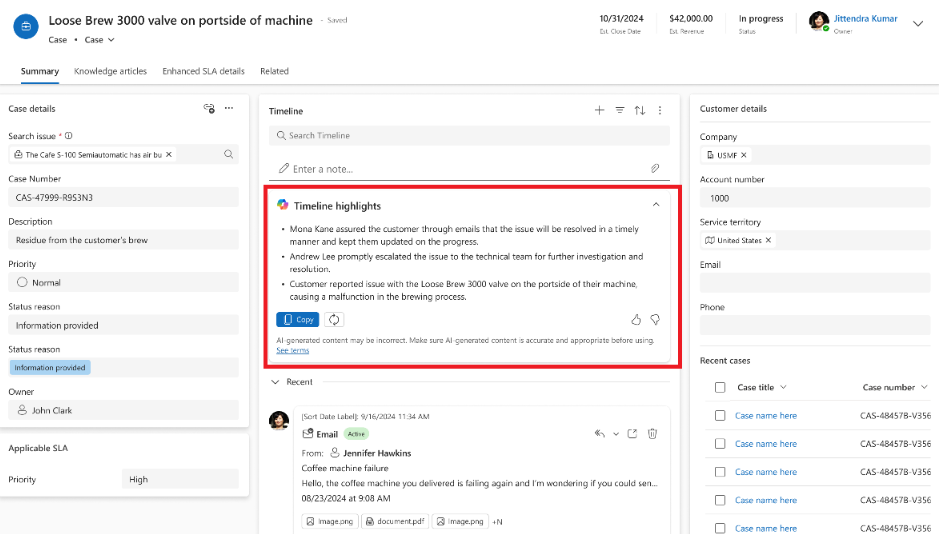Open the Enhanced SLA details tab
Image resolution: width=939 pixels, height=534 pixels.
click(x=203, y=71)
